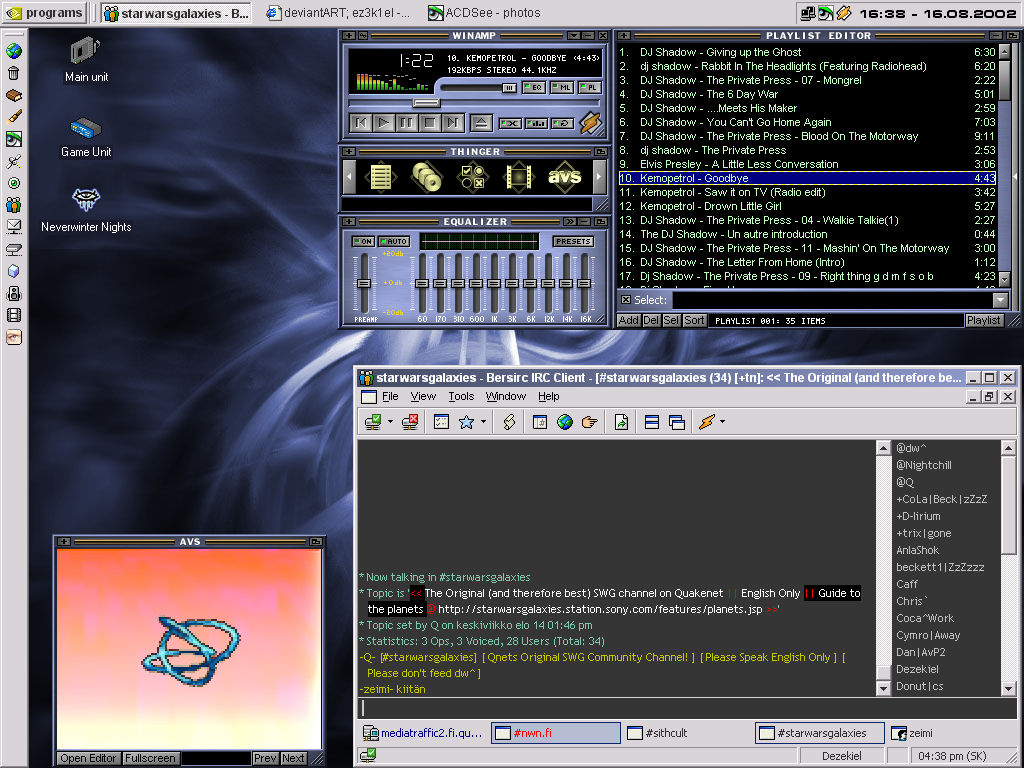The width and height of the screenshot is (1024, 768).
Task: Open the playlist Select dropdown arrow
Action: pos(1000,300)
